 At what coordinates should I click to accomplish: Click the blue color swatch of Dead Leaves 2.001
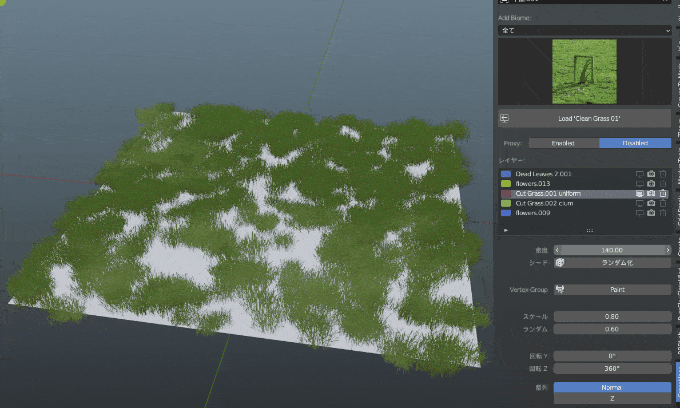point(506,174)
